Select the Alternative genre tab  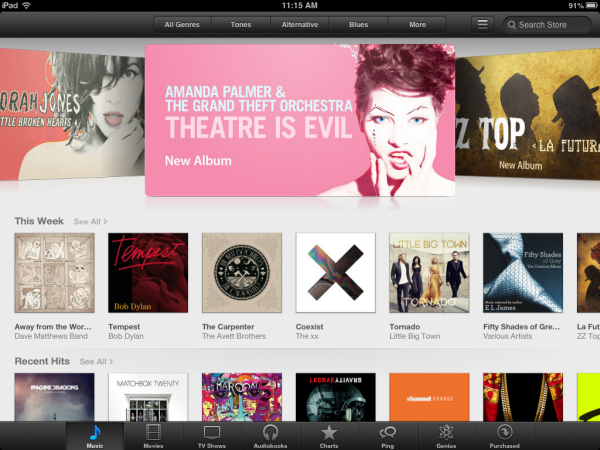[x=299, y=24]
